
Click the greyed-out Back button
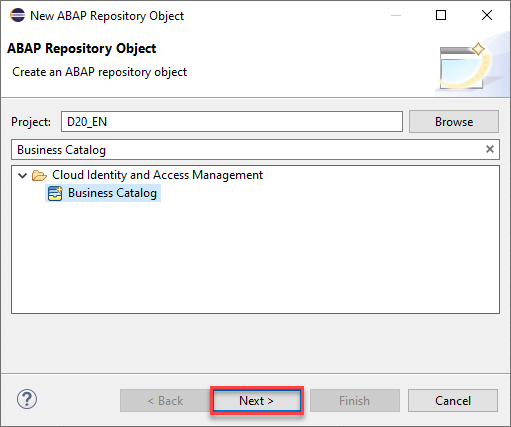tap(165, 401)
